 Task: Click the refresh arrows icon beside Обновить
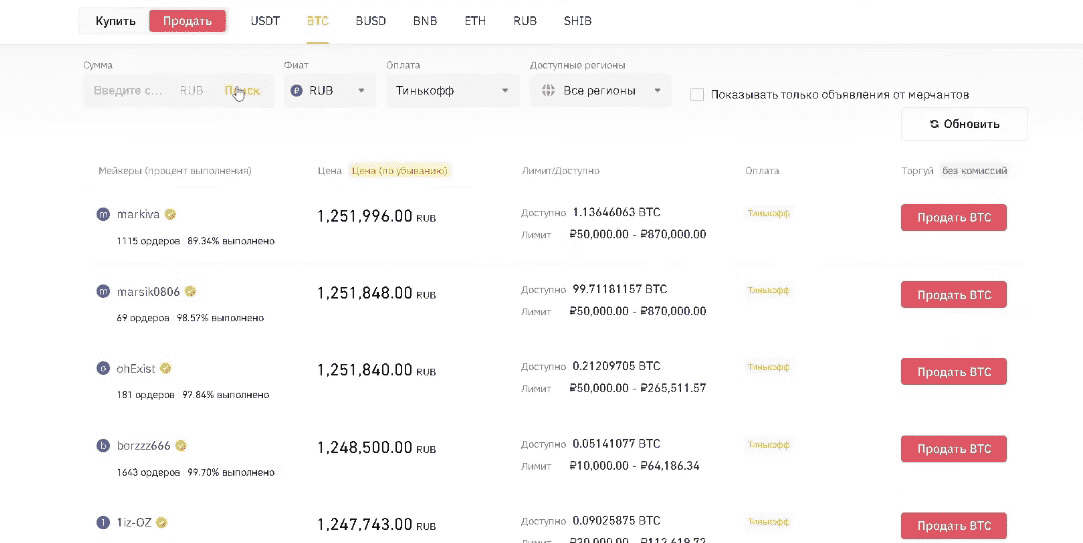tap(935, 124)
